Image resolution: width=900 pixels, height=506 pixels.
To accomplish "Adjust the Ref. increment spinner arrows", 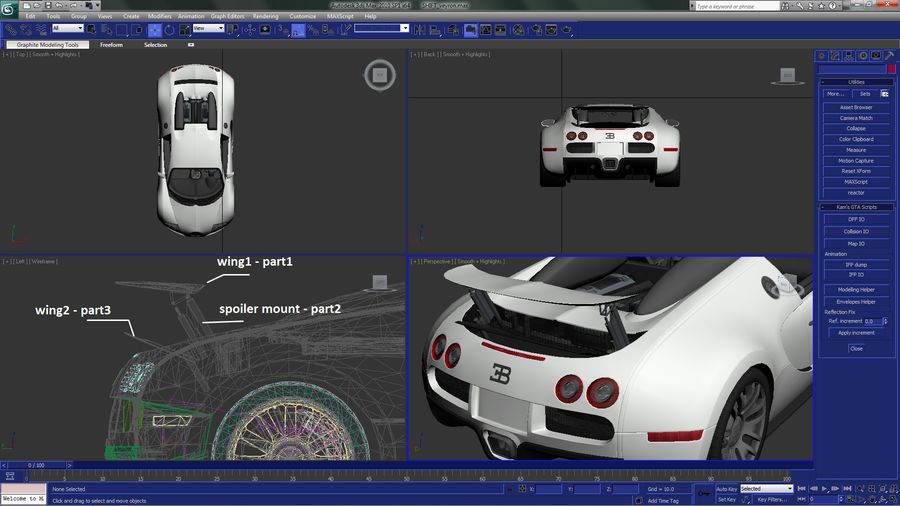I will [x=885, y=321].
